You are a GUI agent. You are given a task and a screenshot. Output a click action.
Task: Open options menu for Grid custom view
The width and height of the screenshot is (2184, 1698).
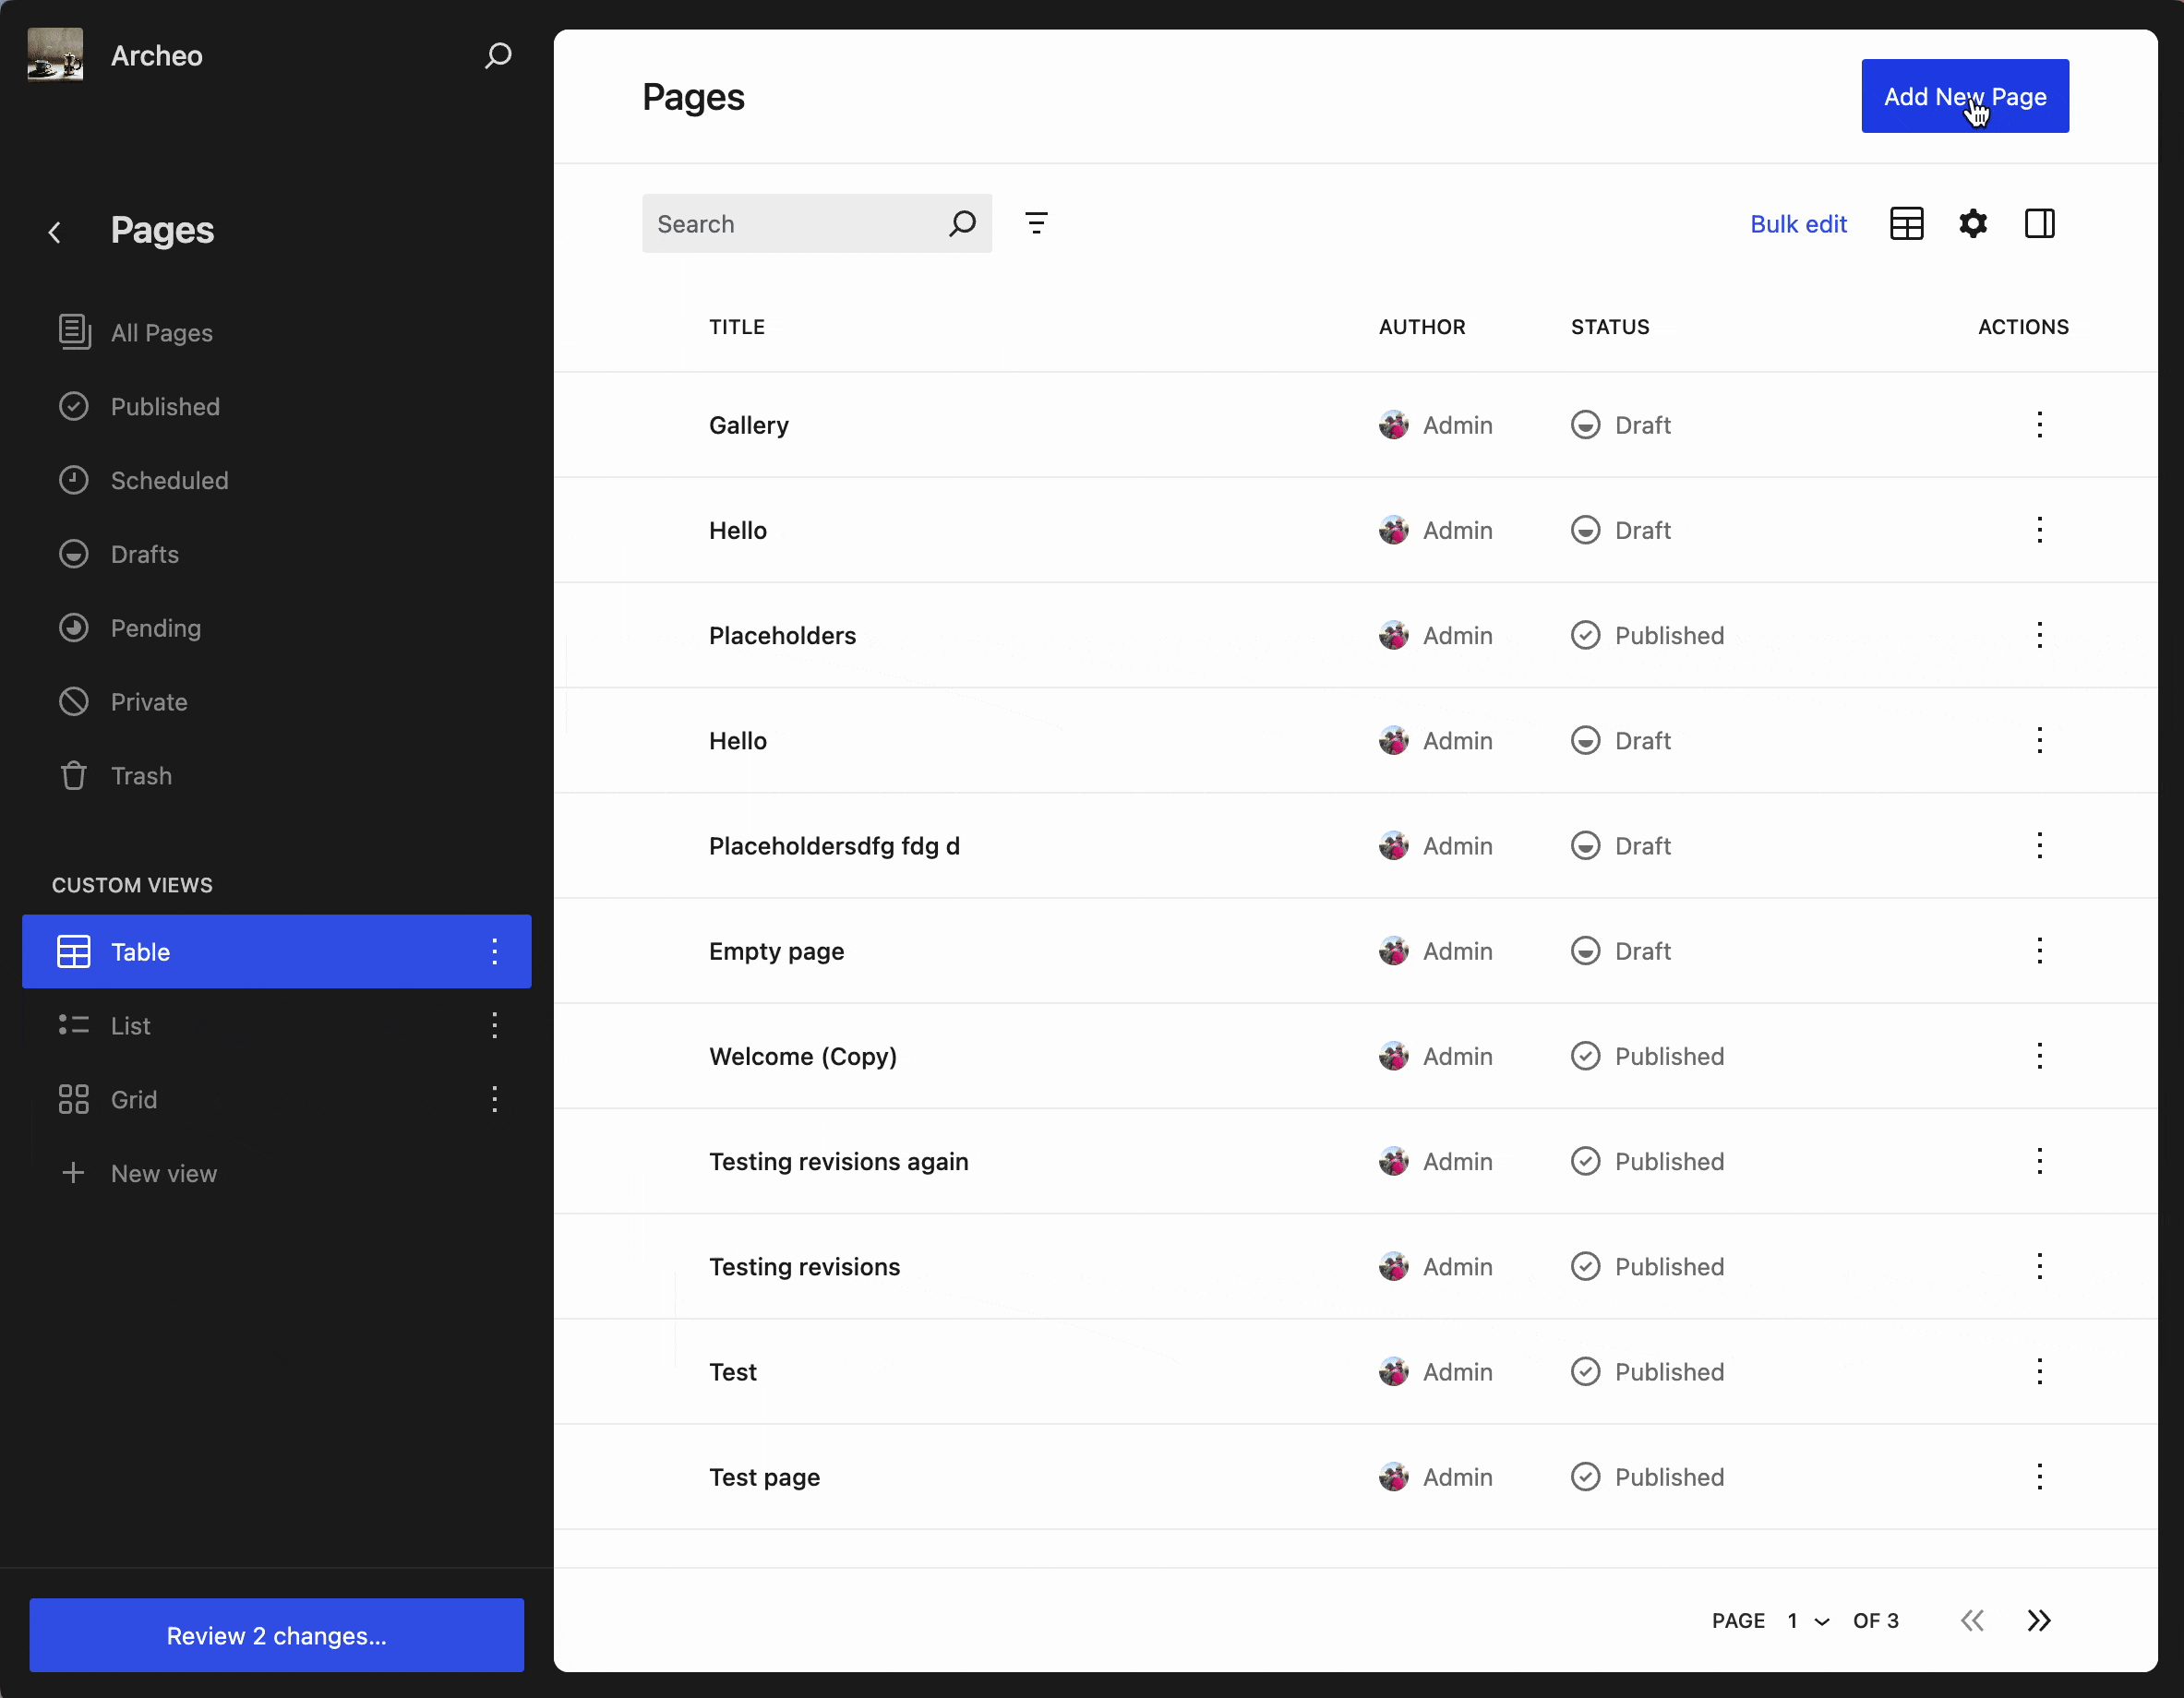(x=494, y=1099)
